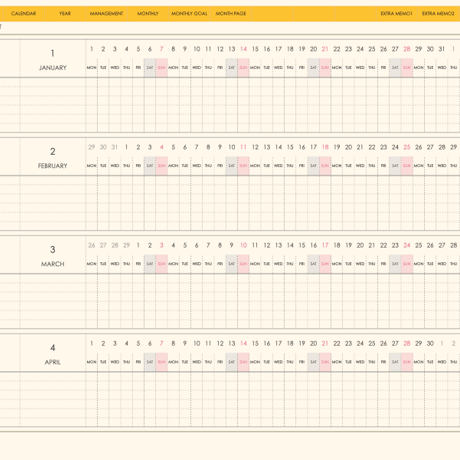
Task: Open the EXTRA MEMO1 tab
Action: coord(396,14)
